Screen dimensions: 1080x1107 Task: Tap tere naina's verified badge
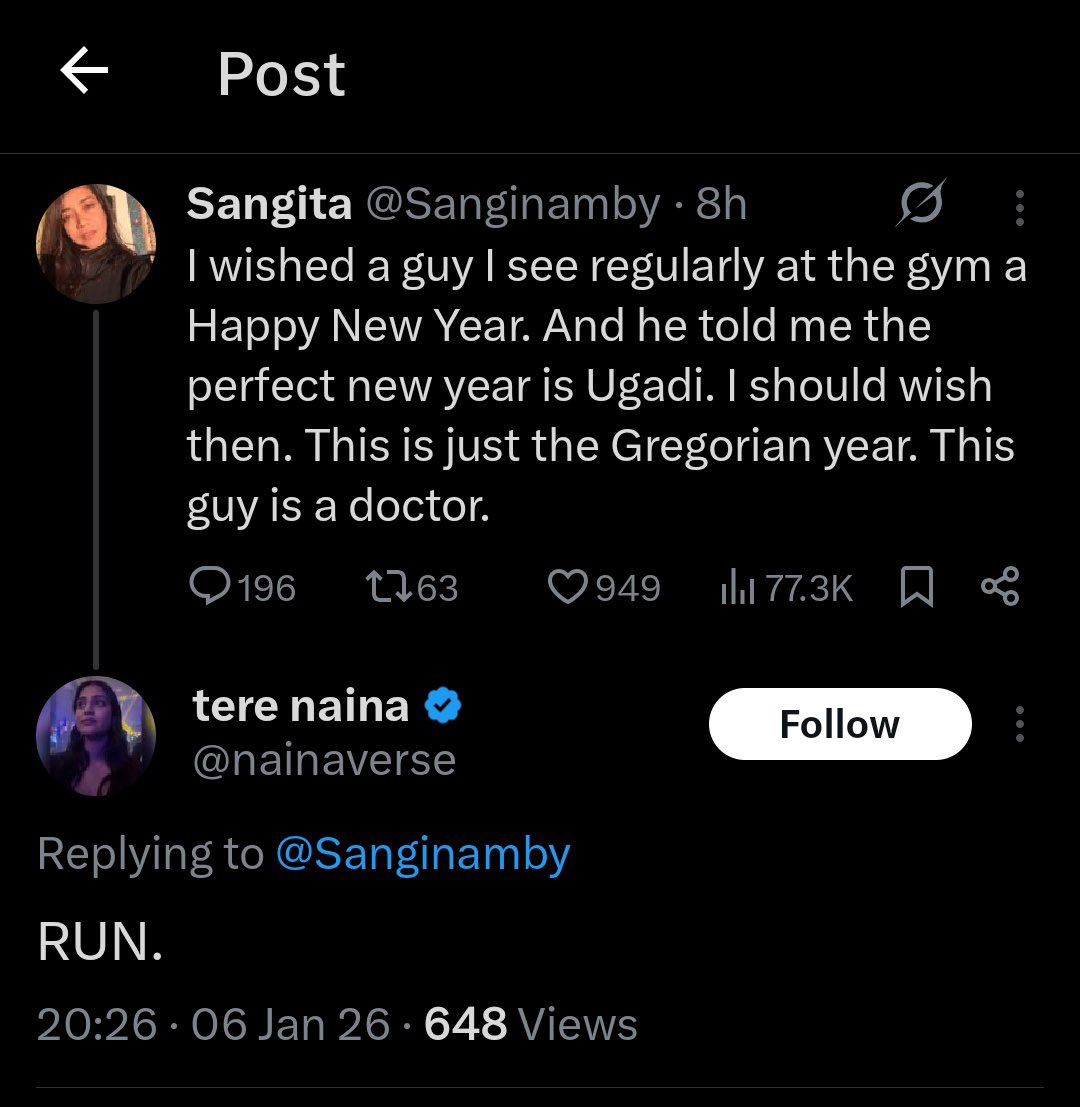click(443, 705)
